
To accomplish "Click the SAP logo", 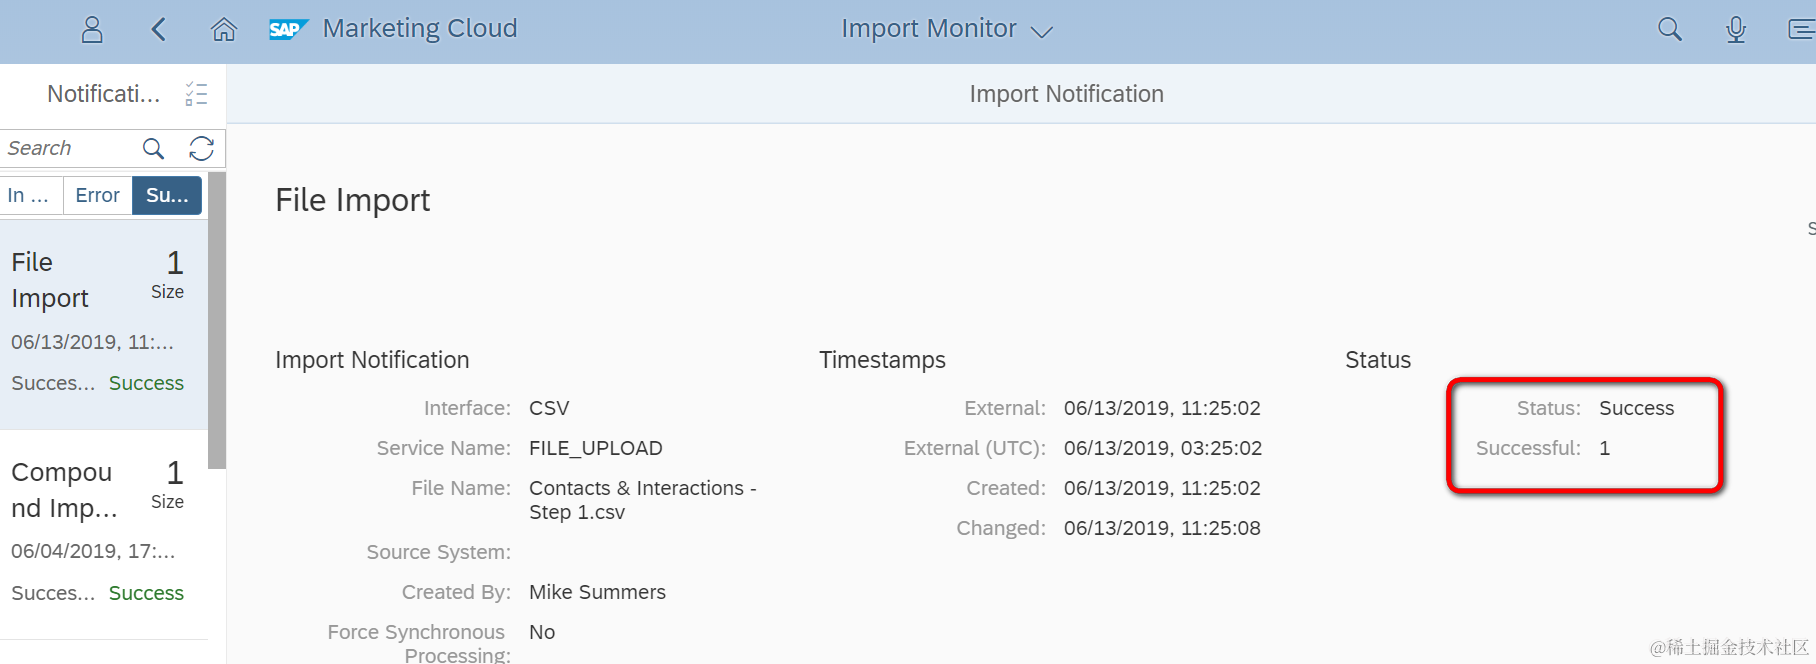I will pos(288,29).
